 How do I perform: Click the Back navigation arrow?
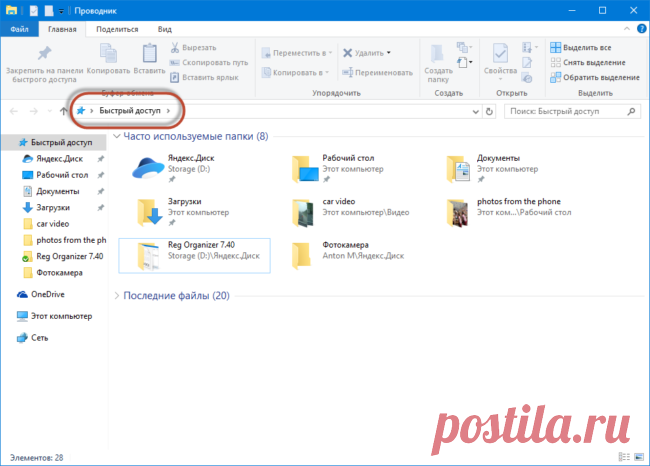[x=14, y=111]
